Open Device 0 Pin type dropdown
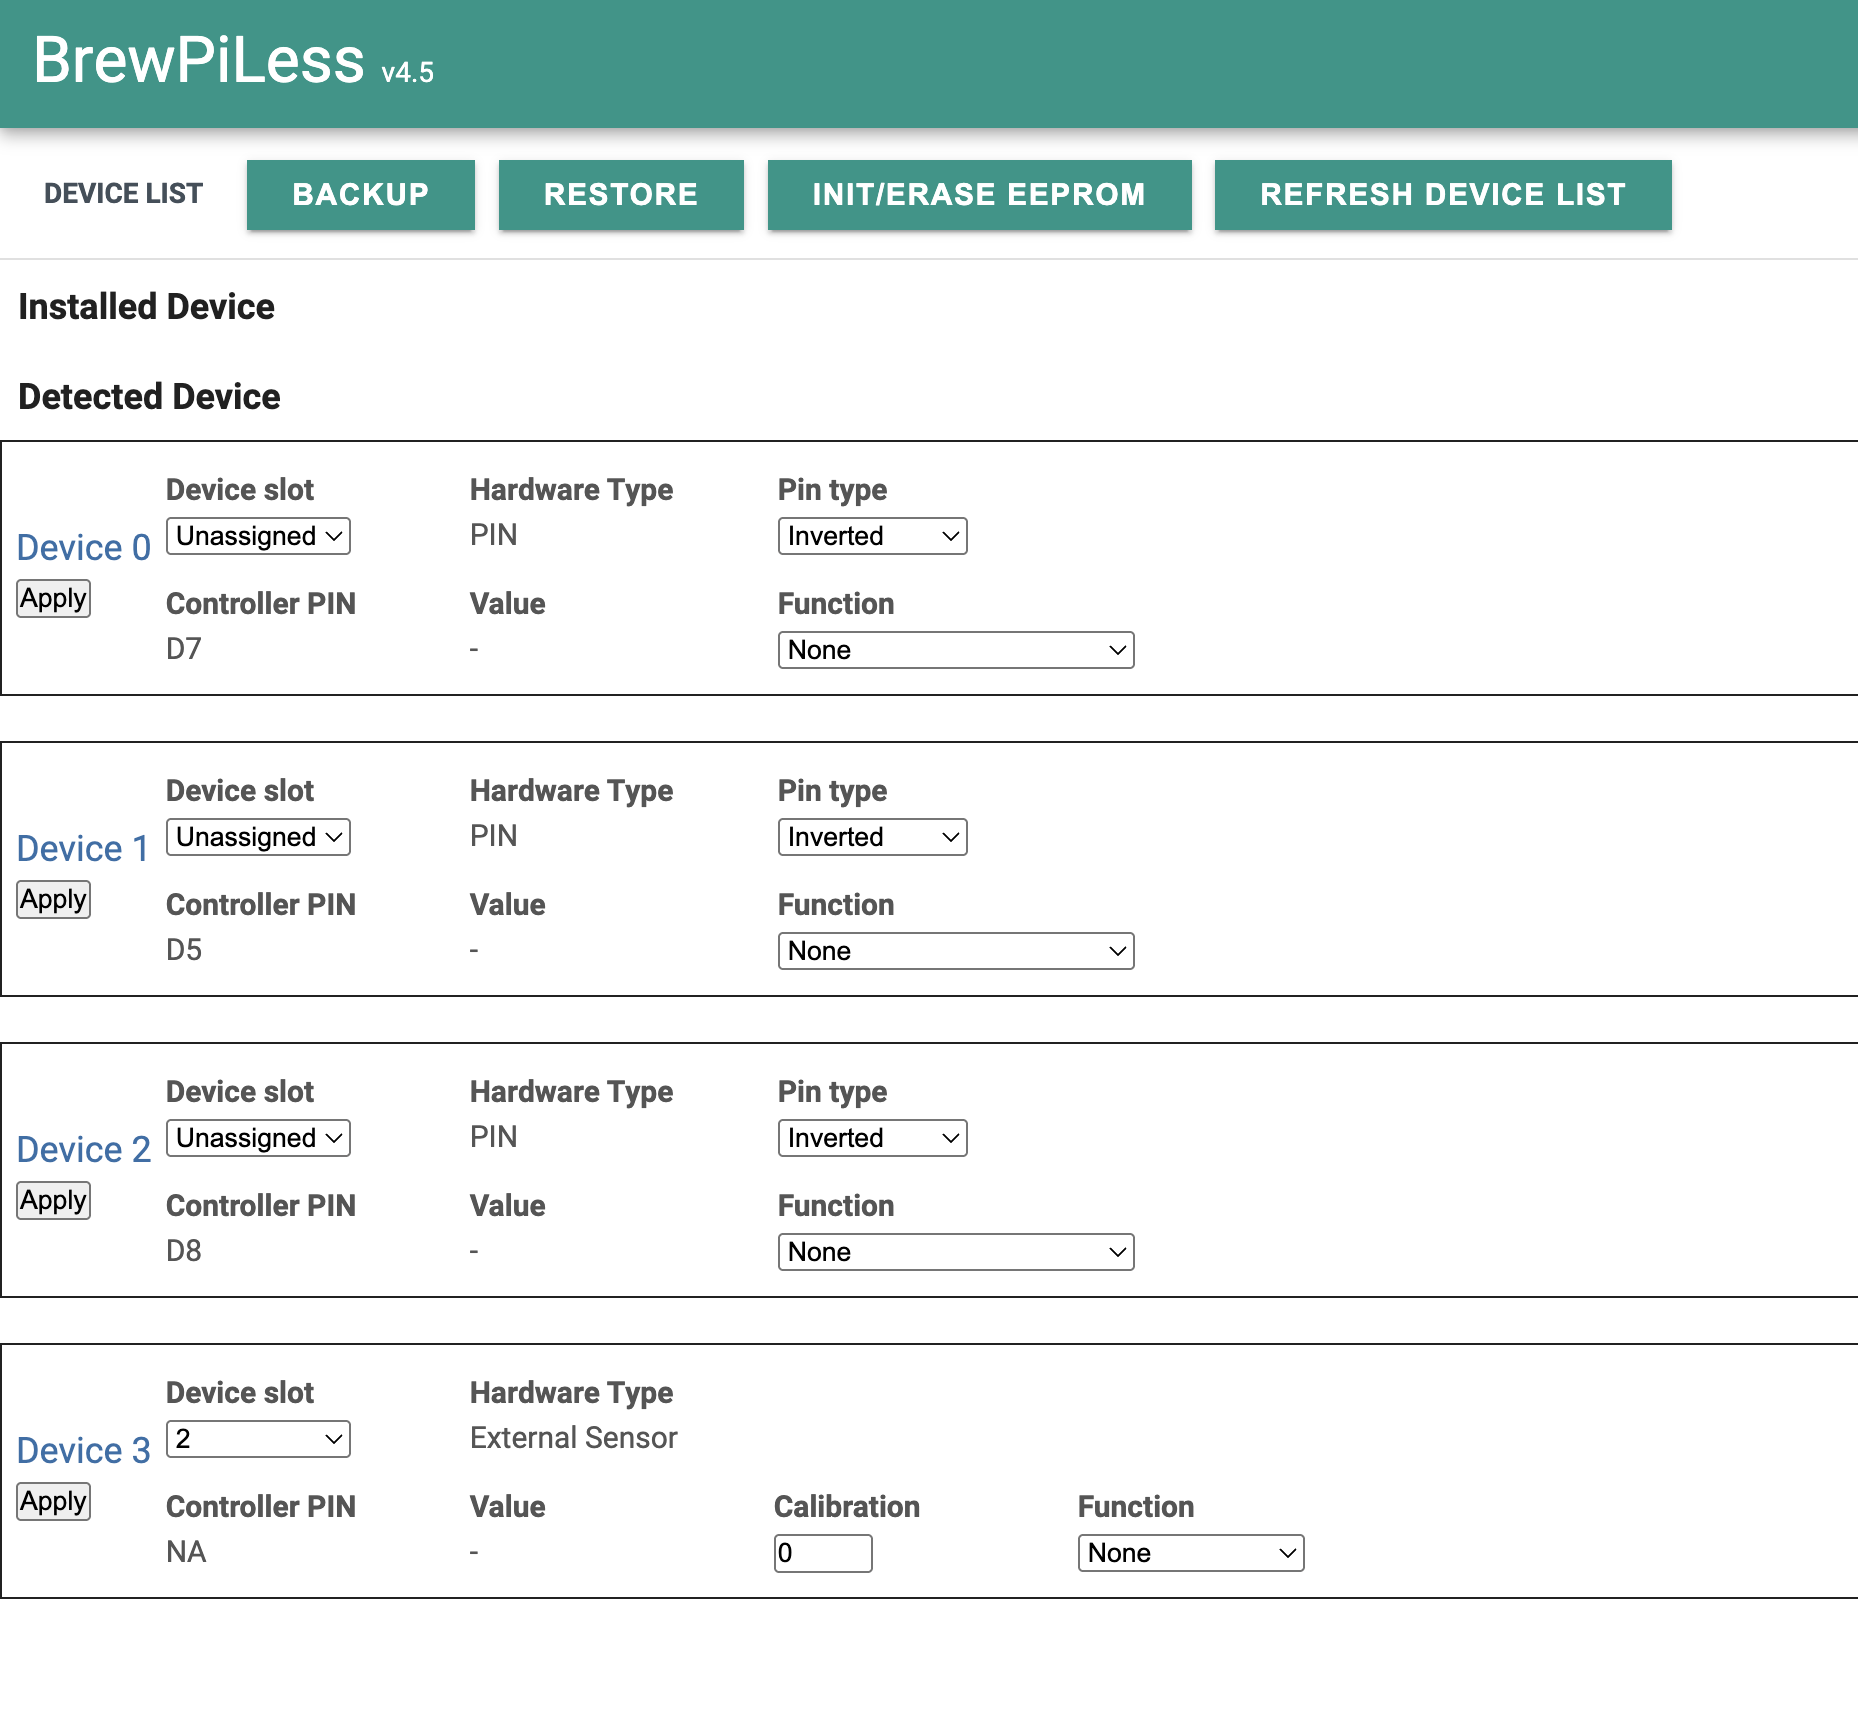1858x1730 pixels. click(872, 536)
